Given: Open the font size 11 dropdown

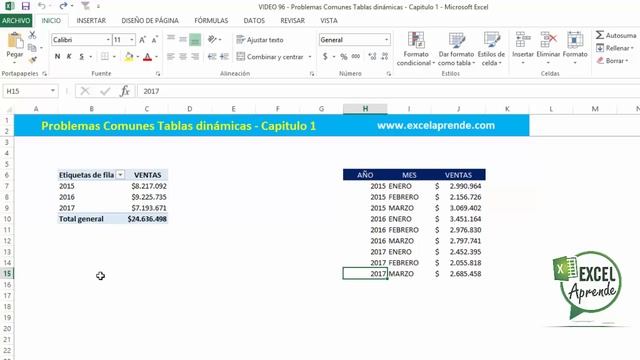Looking at the screenshot, I should [131, 40].
